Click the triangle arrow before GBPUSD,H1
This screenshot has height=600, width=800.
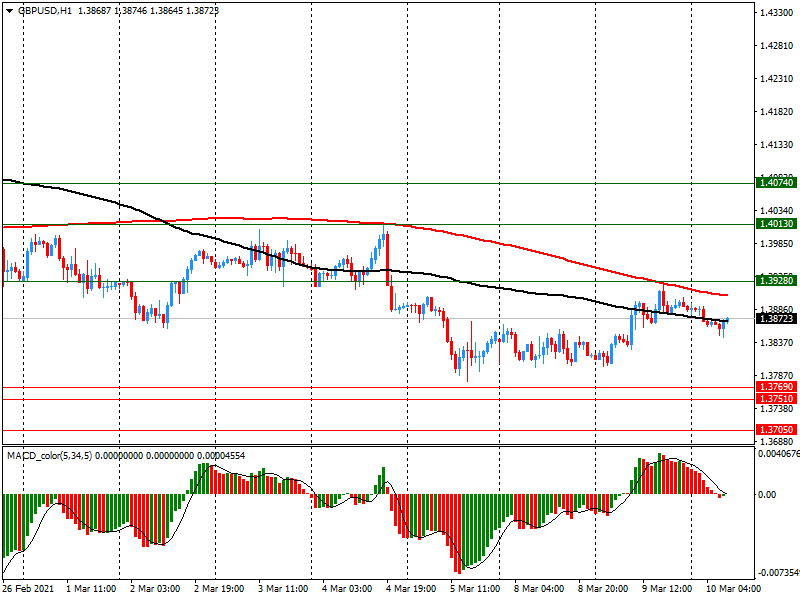pyautogui.click(x=9, y=9)
